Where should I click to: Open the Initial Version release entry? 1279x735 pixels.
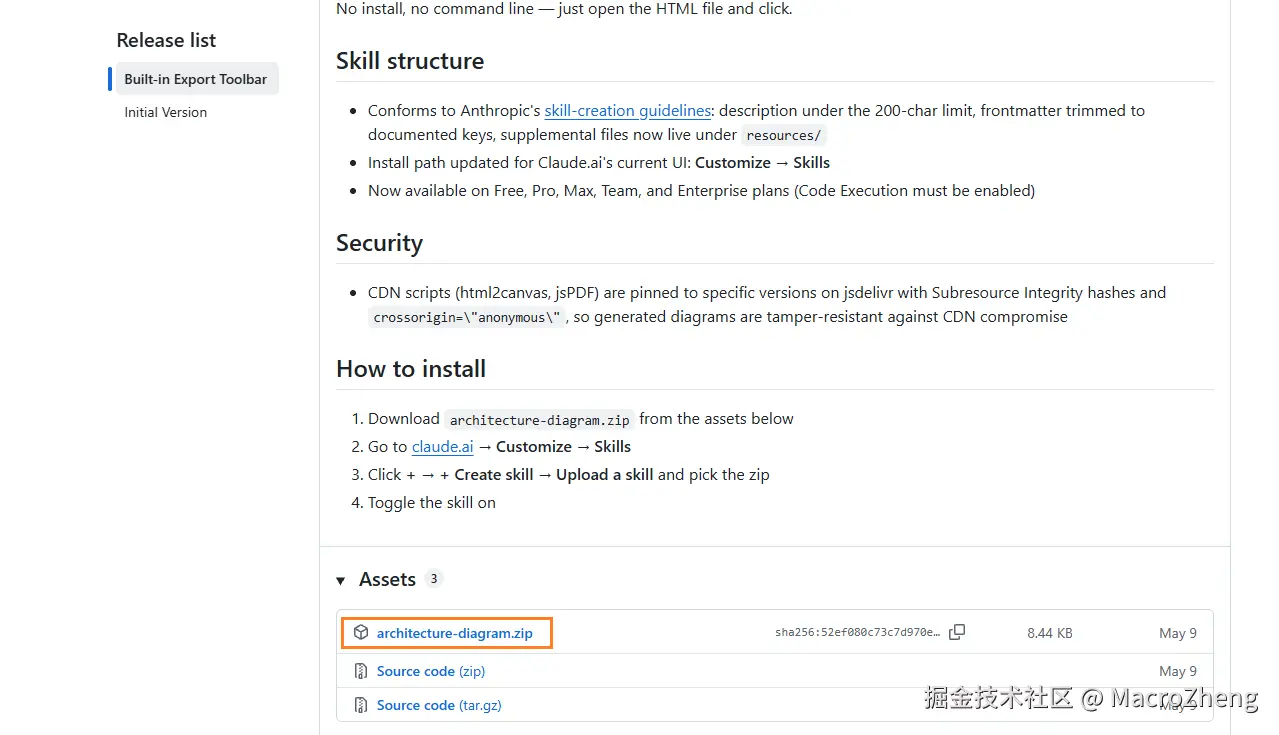coord(166,112)
